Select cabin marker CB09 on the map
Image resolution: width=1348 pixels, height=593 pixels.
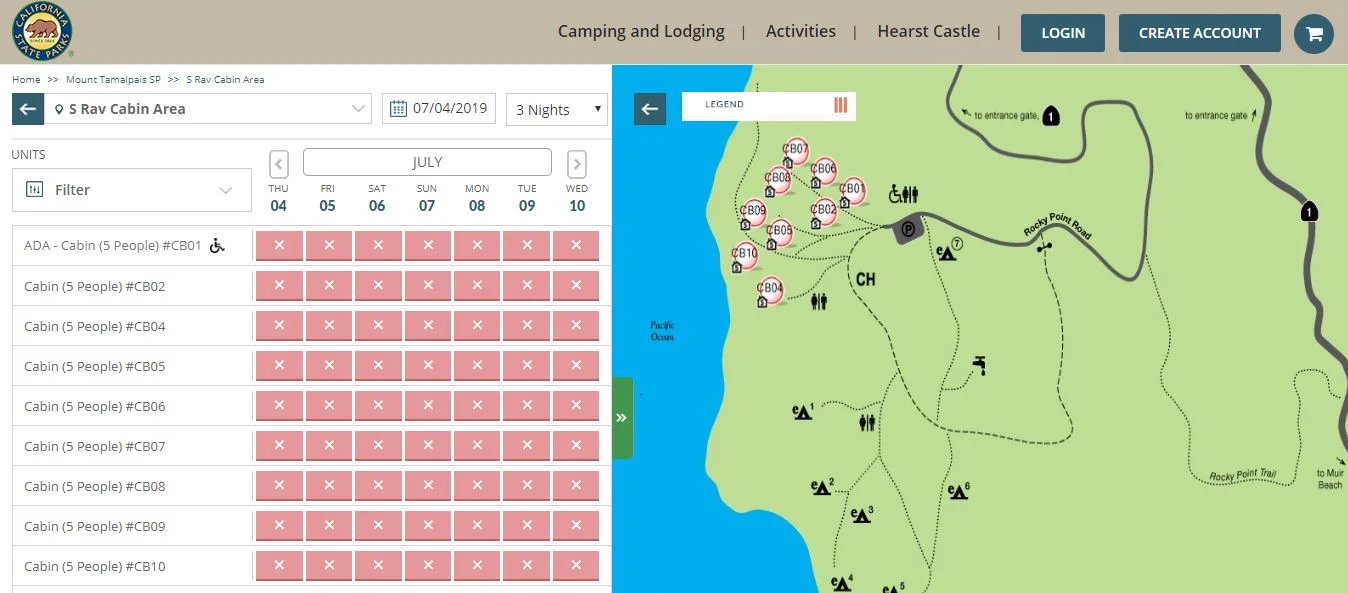(x=752, y=213)
